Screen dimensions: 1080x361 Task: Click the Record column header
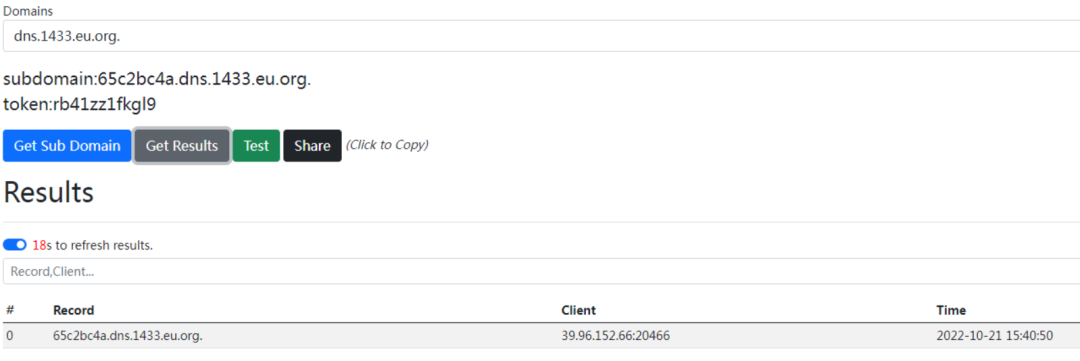pyautogui.click(x=74, y=310)
